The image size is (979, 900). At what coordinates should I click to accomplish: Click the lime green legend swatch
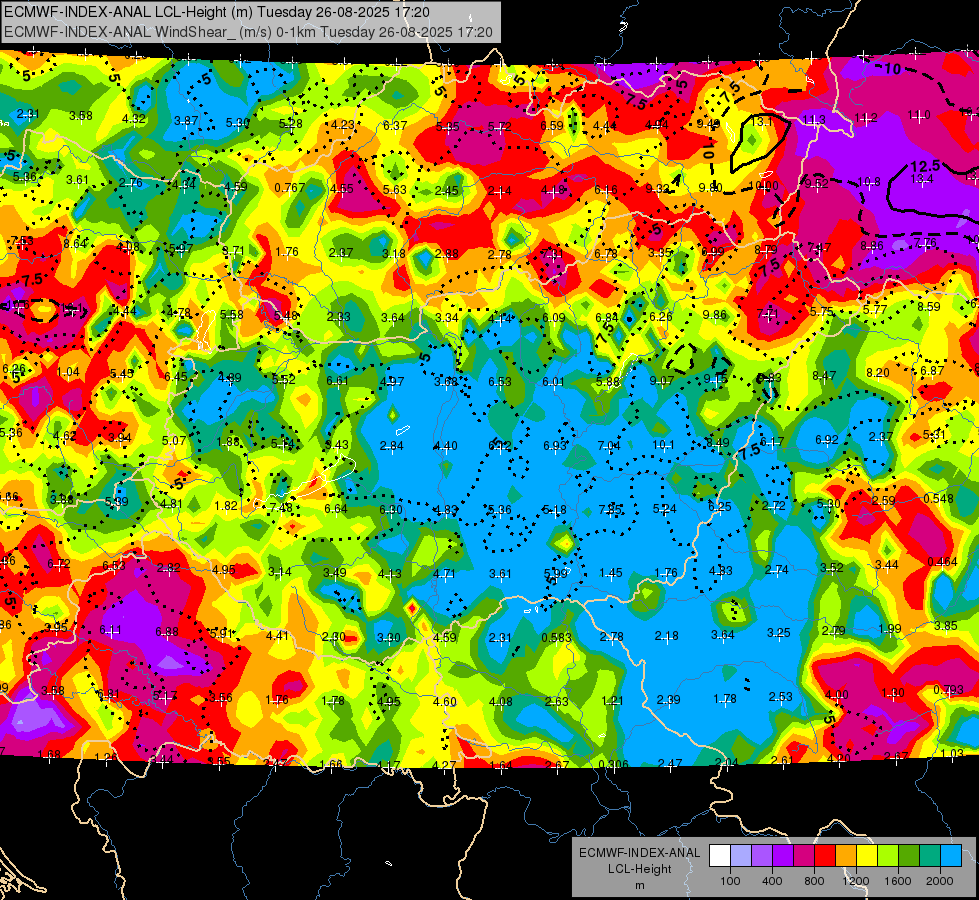pyautogui.click(x=888, y=855)
